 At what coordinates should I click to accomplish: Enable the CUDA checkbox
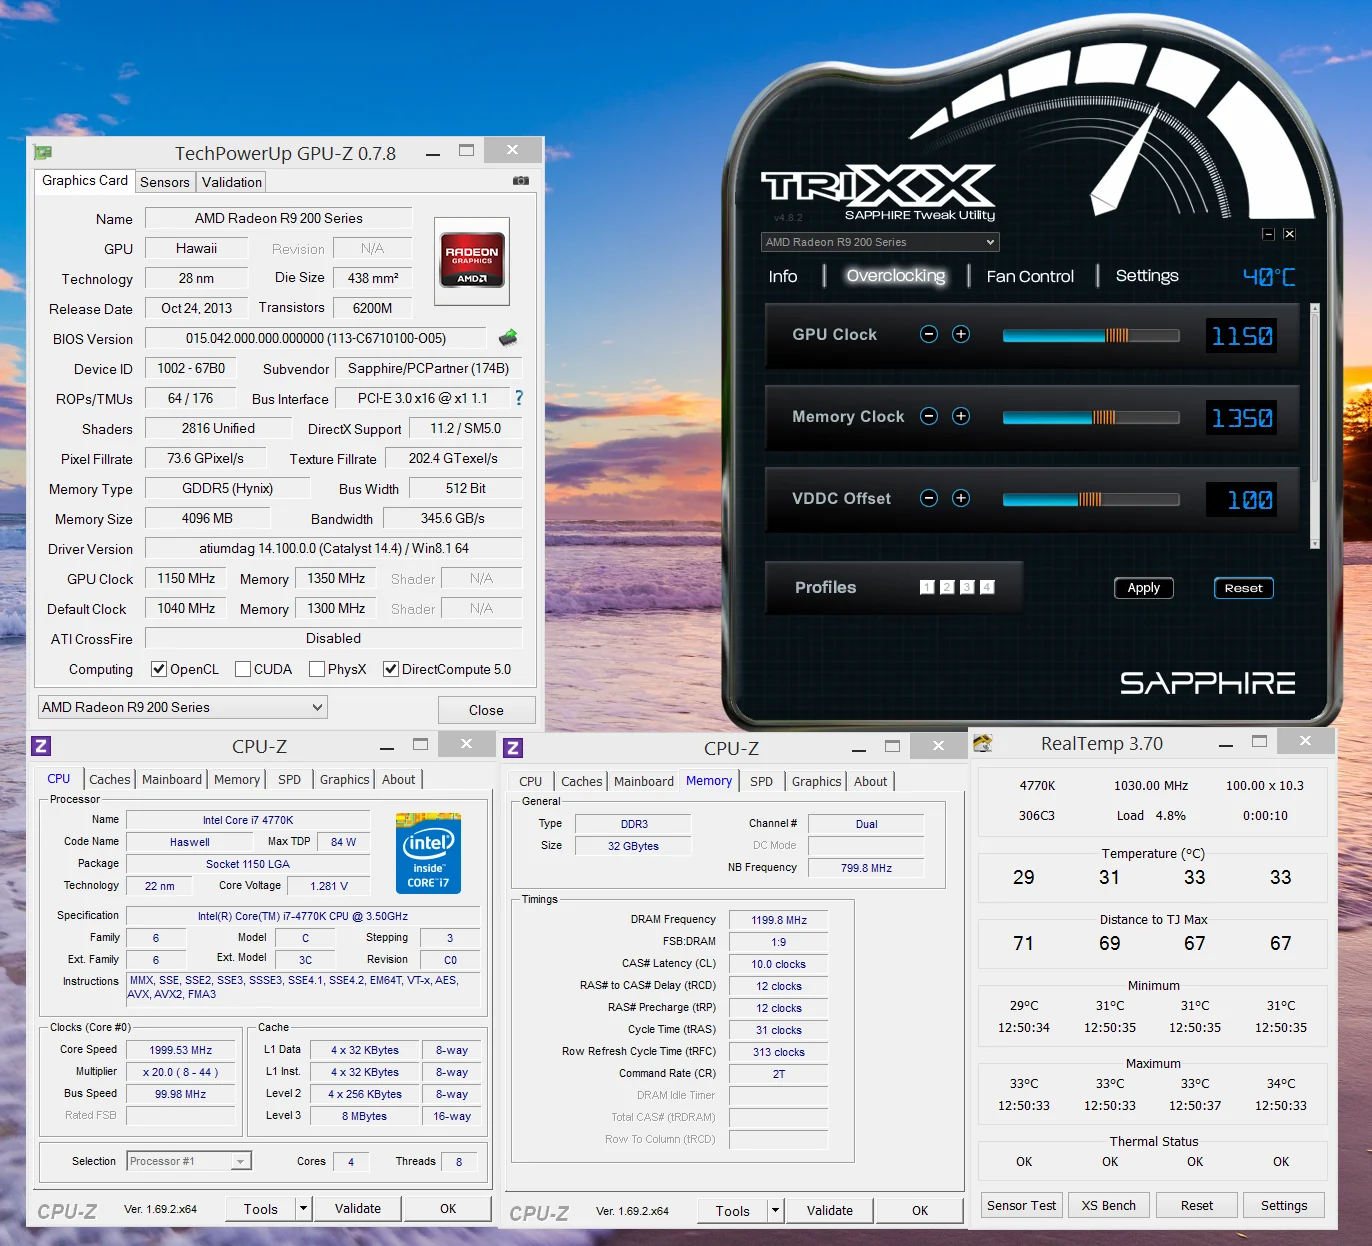click(243, 669)
